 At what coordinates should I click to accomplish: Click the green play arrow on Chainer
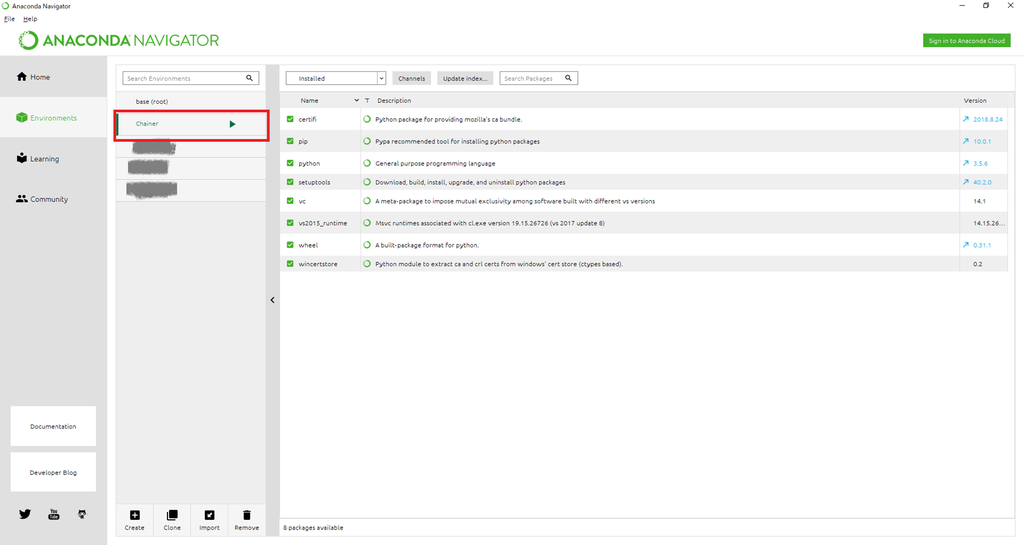pos(232,124)
